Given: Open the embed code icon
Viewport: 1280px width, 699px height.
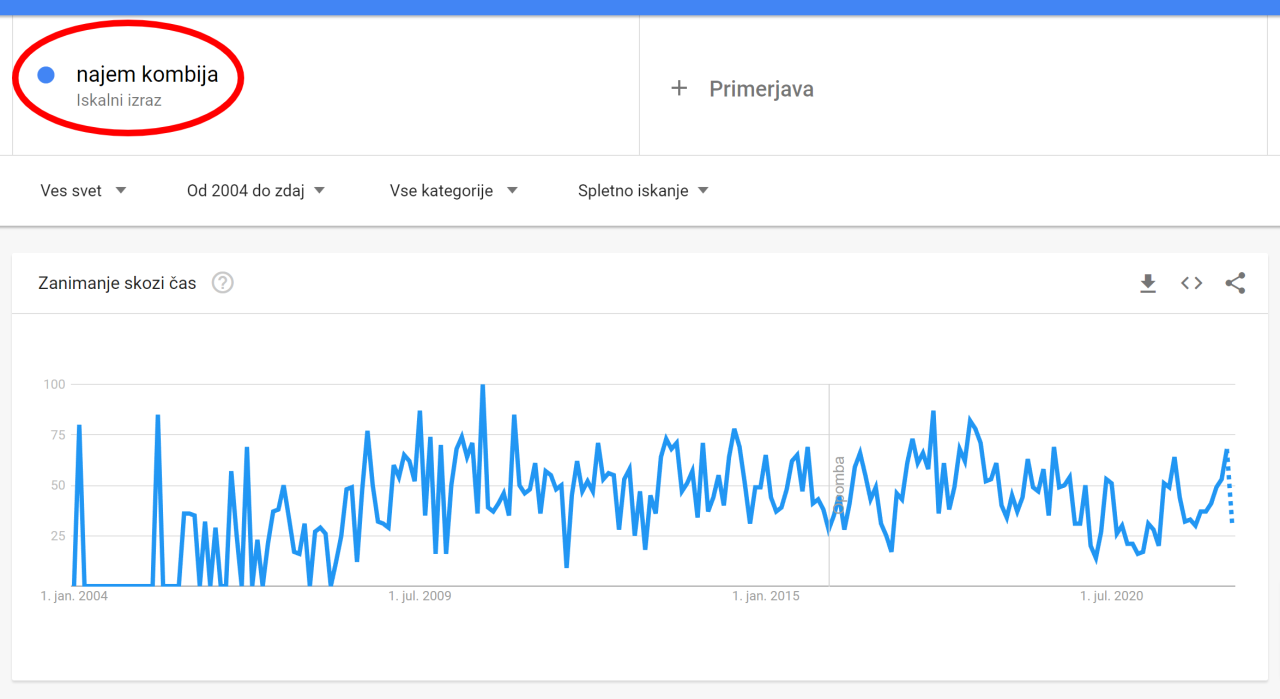Looking at the screenshot, I should click(1191, 284).
